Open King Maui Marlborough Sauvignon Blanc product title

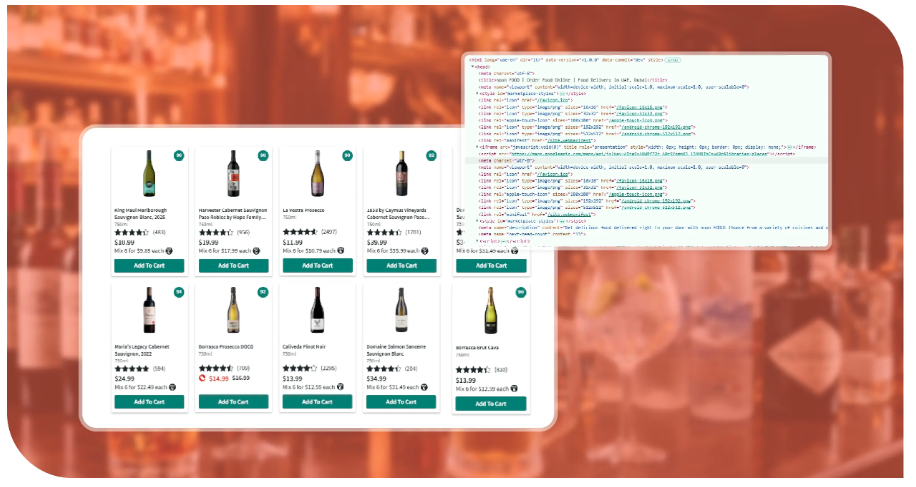coord(141,214)
